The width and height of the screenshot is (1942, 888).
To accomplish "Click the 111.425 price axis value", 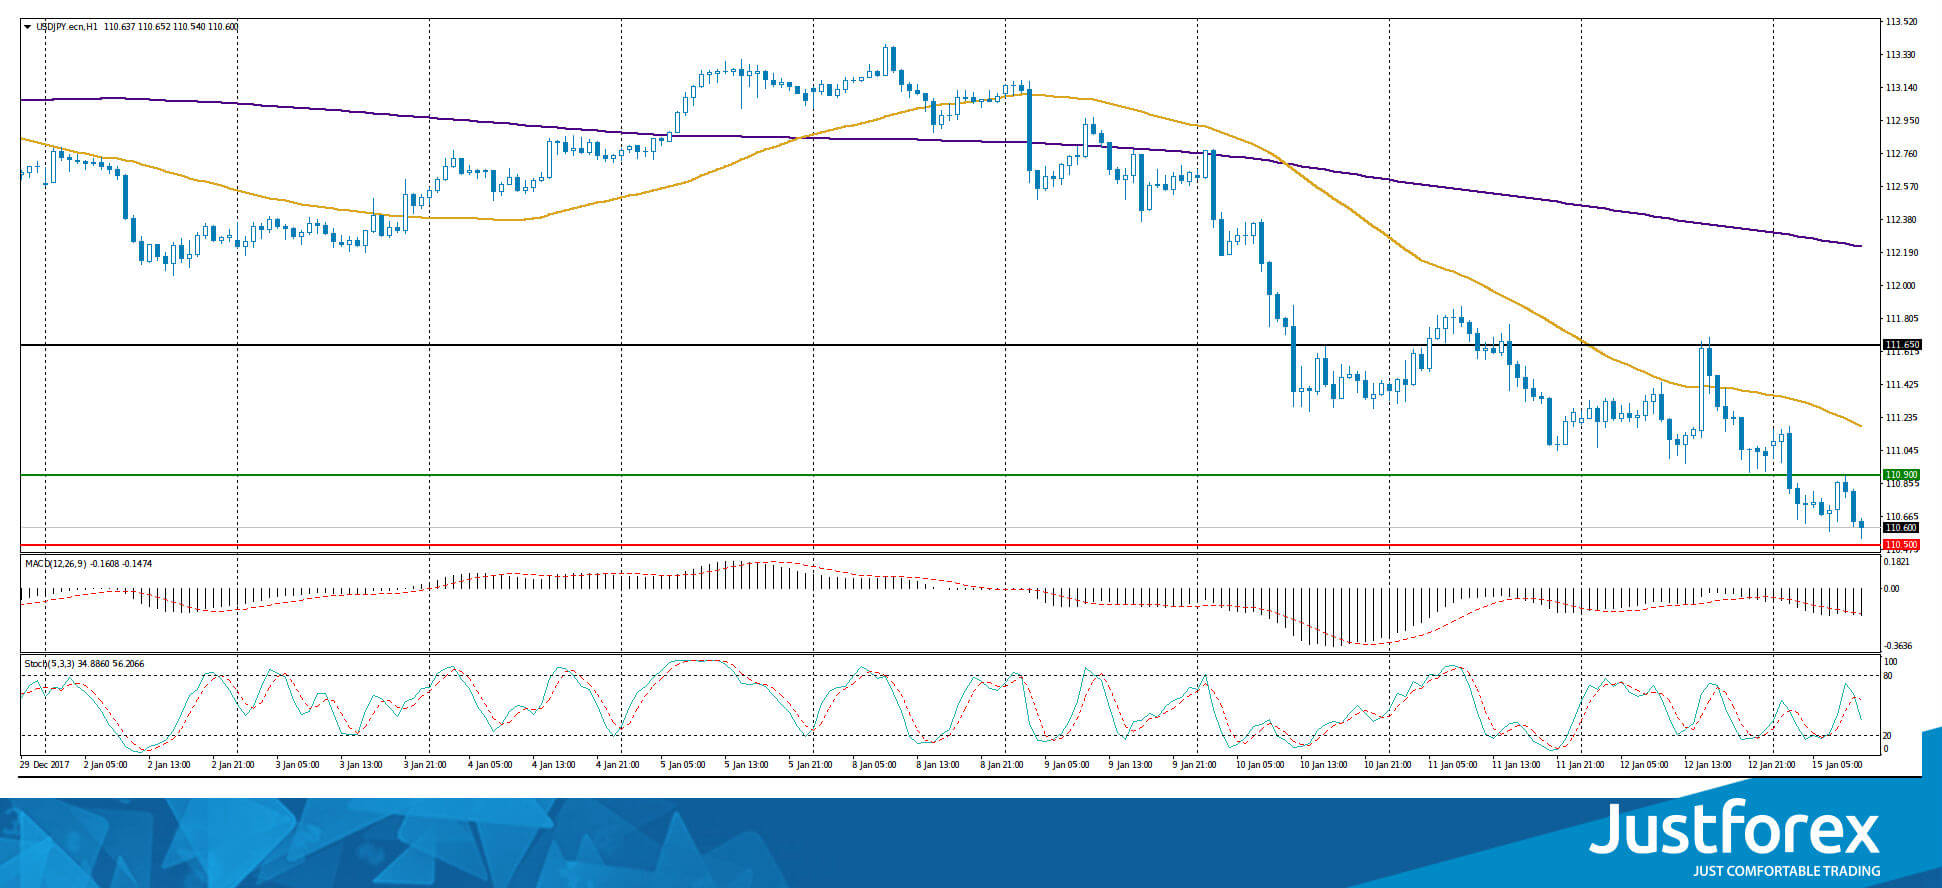I will click(1902, 385).
